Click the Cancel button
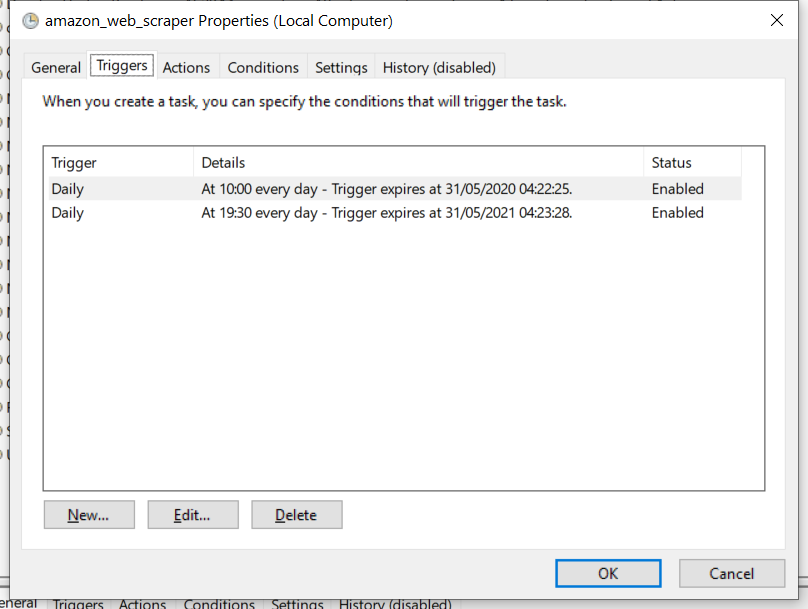Screen dimensions: 808x609 click(x=732, y=573)
